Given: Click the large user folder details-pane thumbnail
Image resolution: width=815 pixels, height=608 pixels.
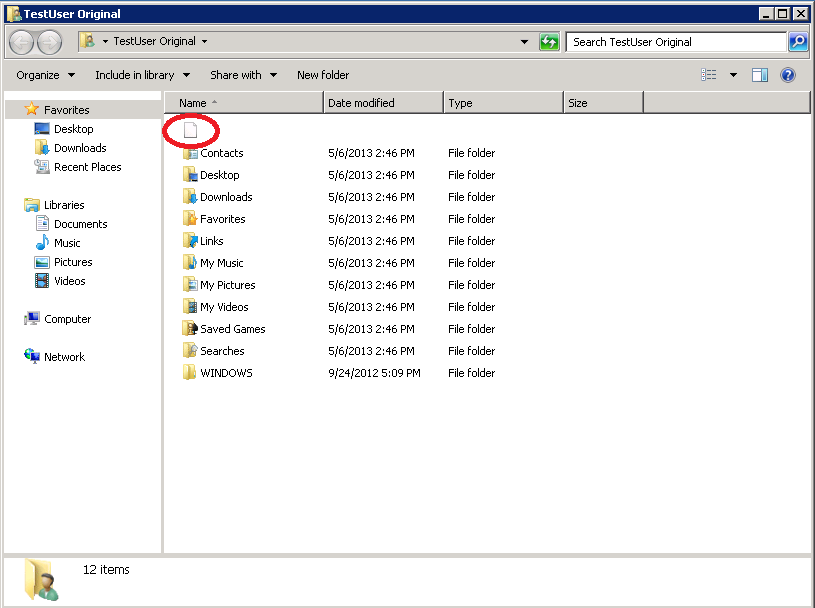Looking at the screenshot, I should pos(41,579).
